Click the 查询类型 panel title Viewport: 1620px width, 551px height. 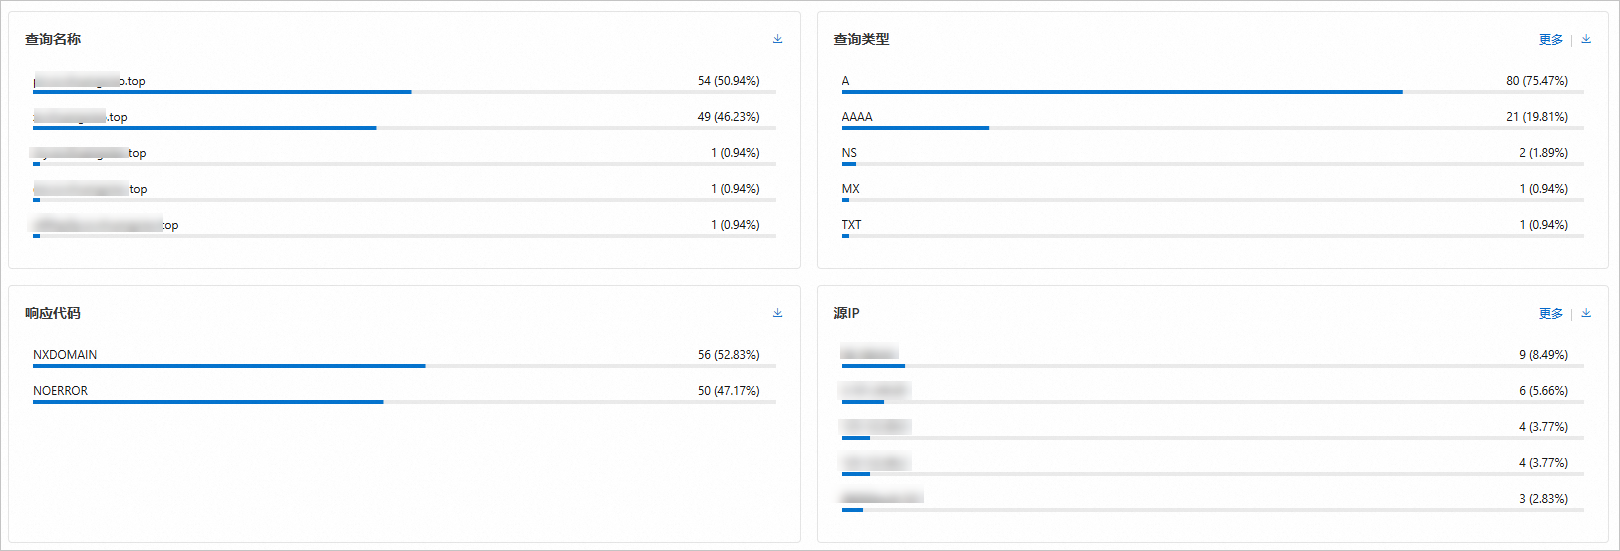861,39
